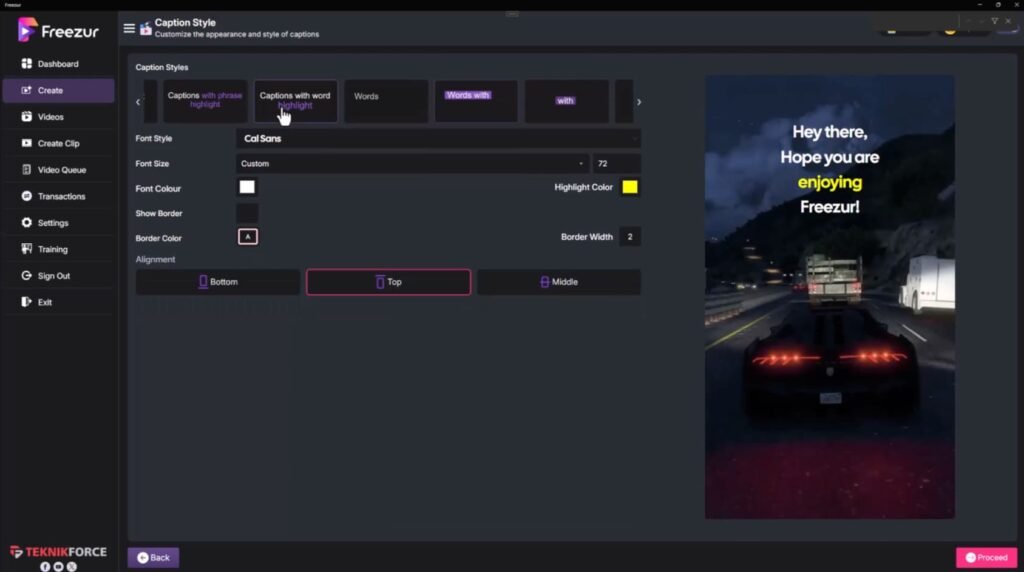1024x572 pixels.
Task: Select Captions with phrase highlight style
Action: 205,100
